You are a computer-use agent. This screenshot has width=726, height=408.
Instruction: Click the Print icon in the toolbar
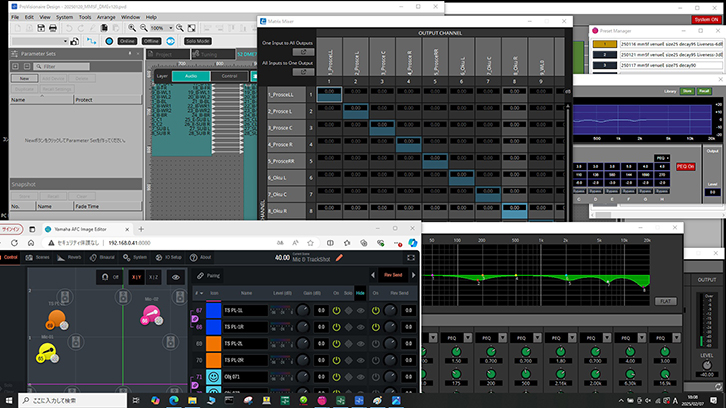pos(53,28)
